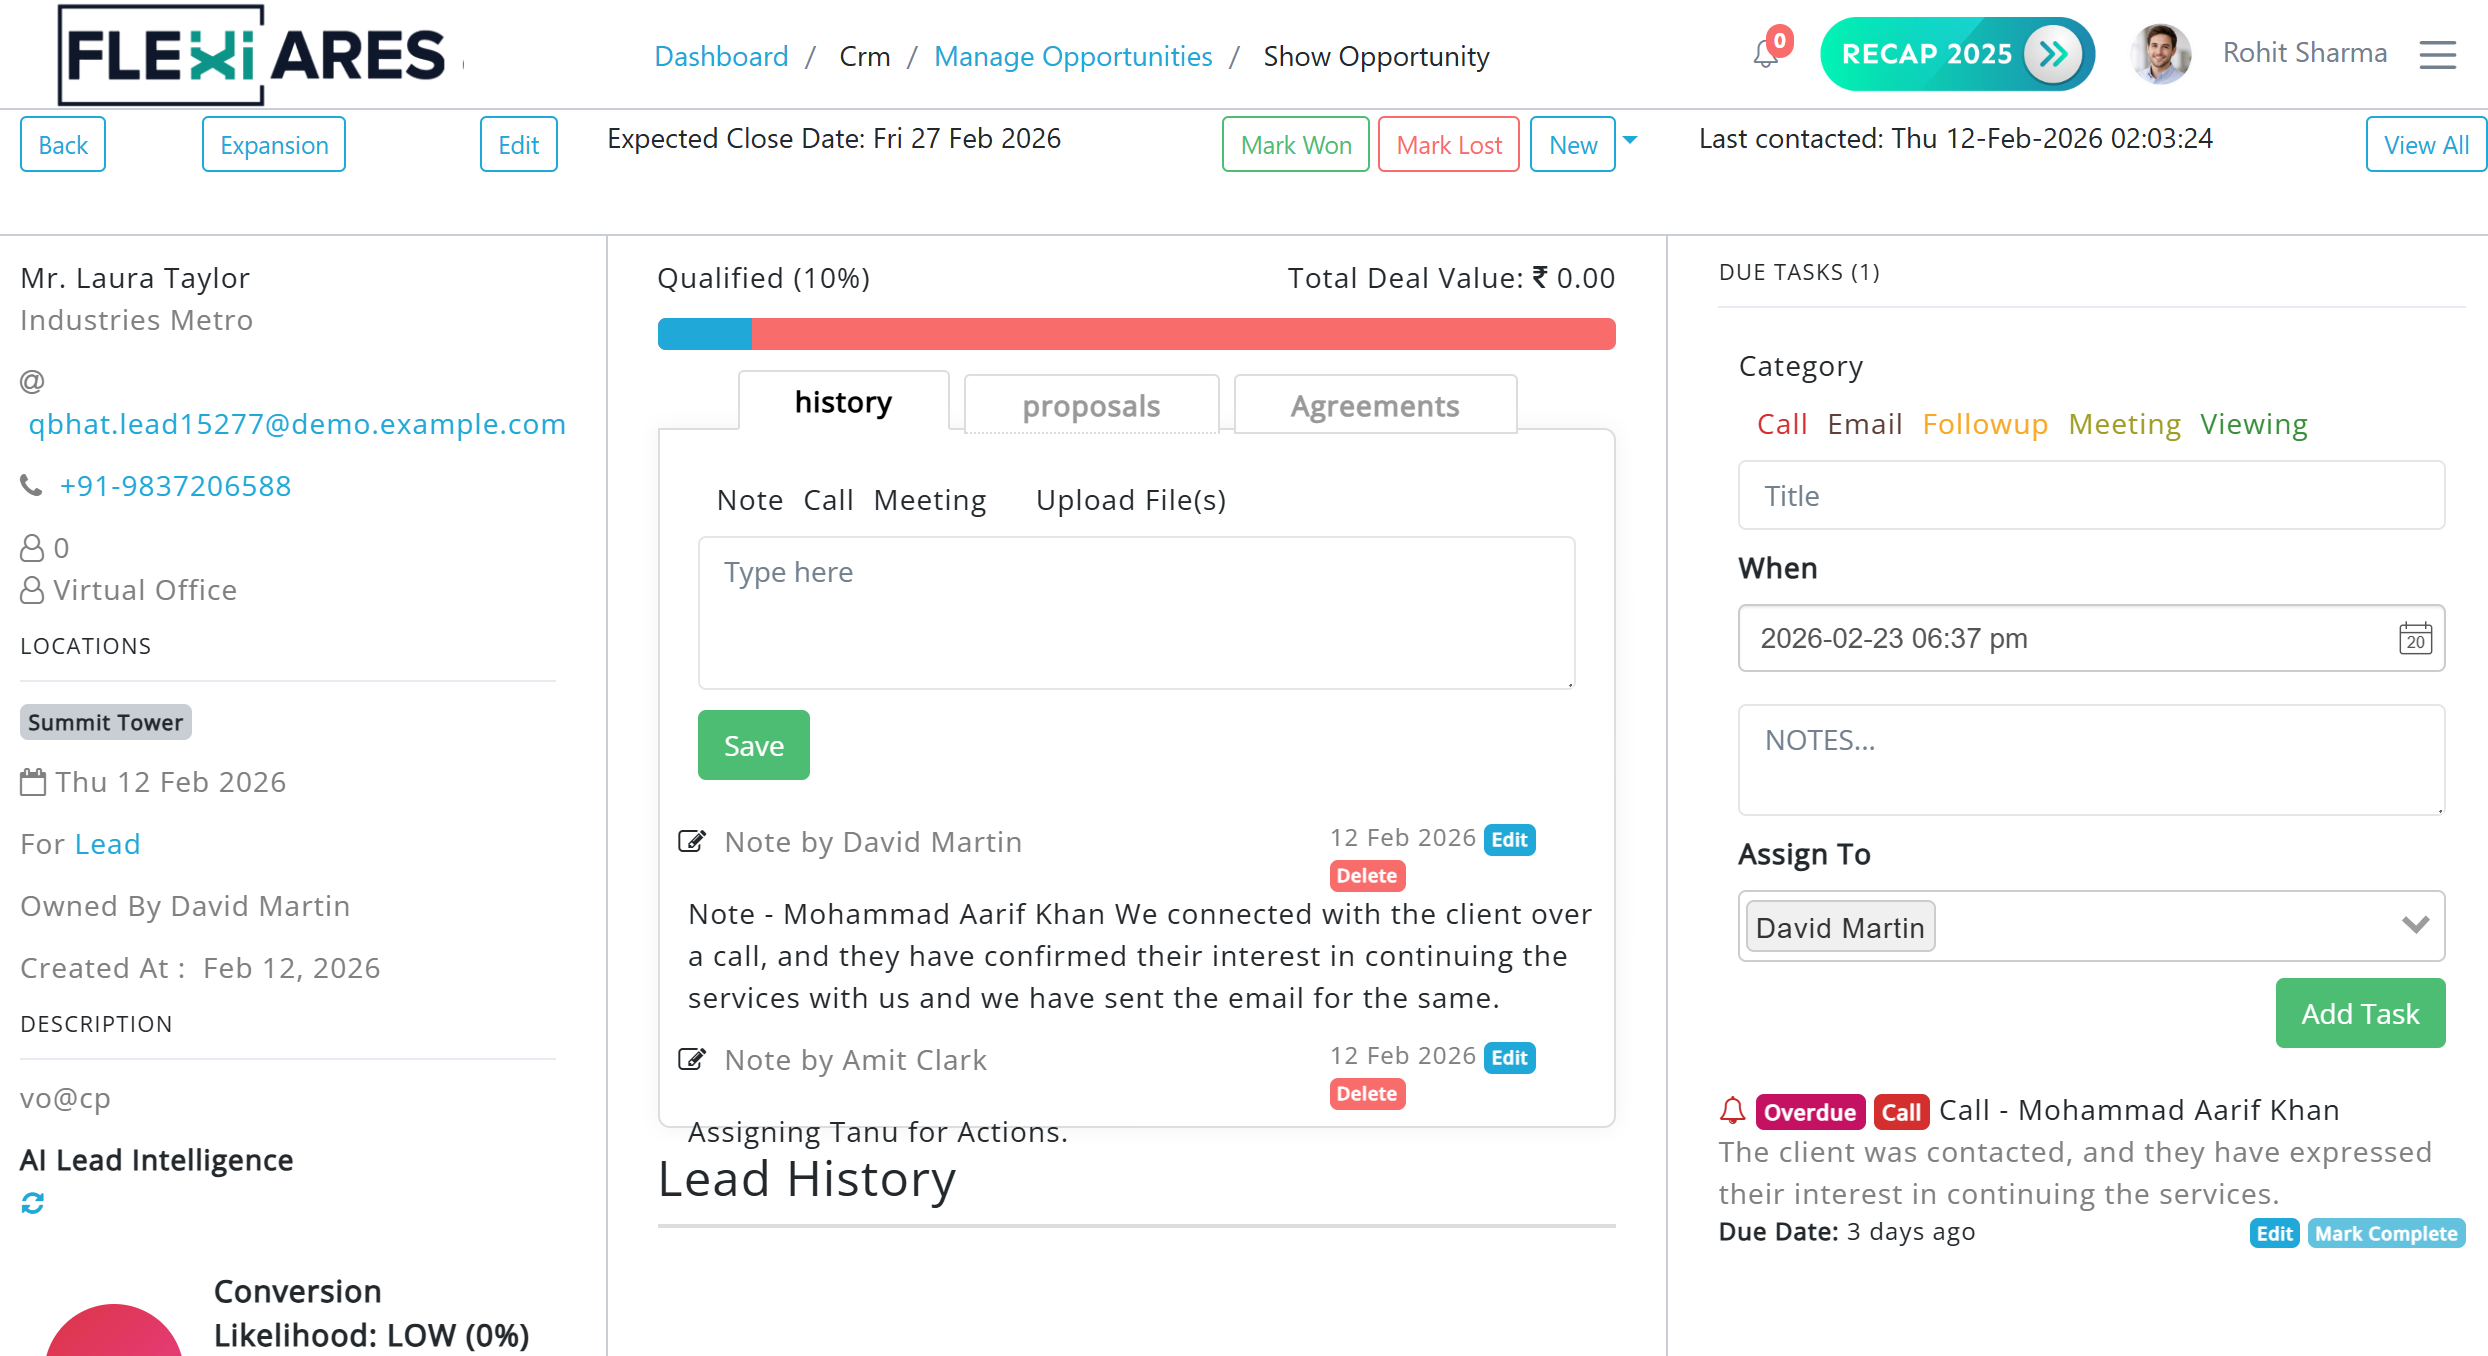Click the edit icon beside David Martin's note
The height and width of the screenshot is (1356, 2488).
pyautogui.click(x=692, y=841)
